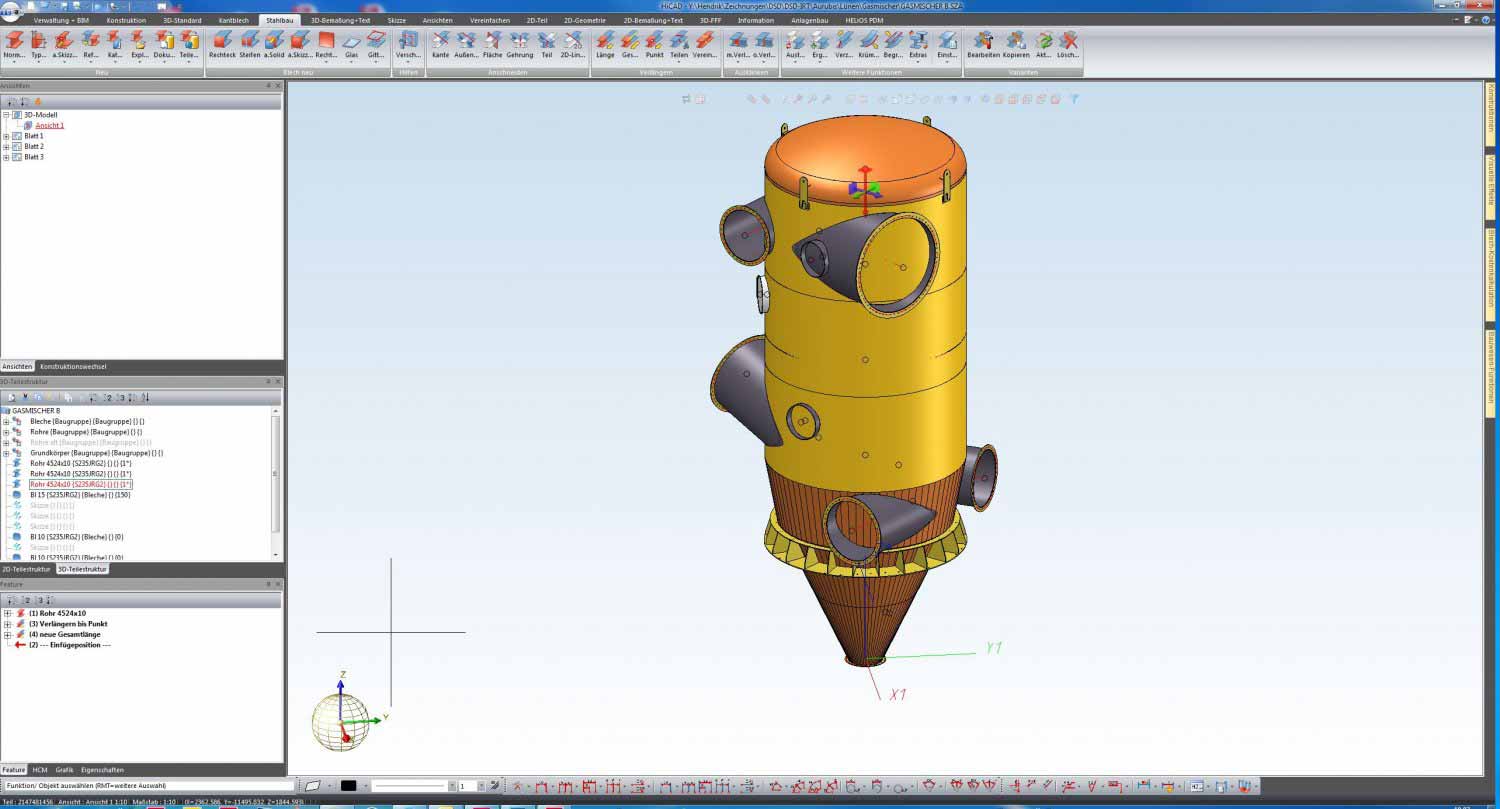
Task: Open the Skizze ribbon tab
Action: tap(397, 20)
